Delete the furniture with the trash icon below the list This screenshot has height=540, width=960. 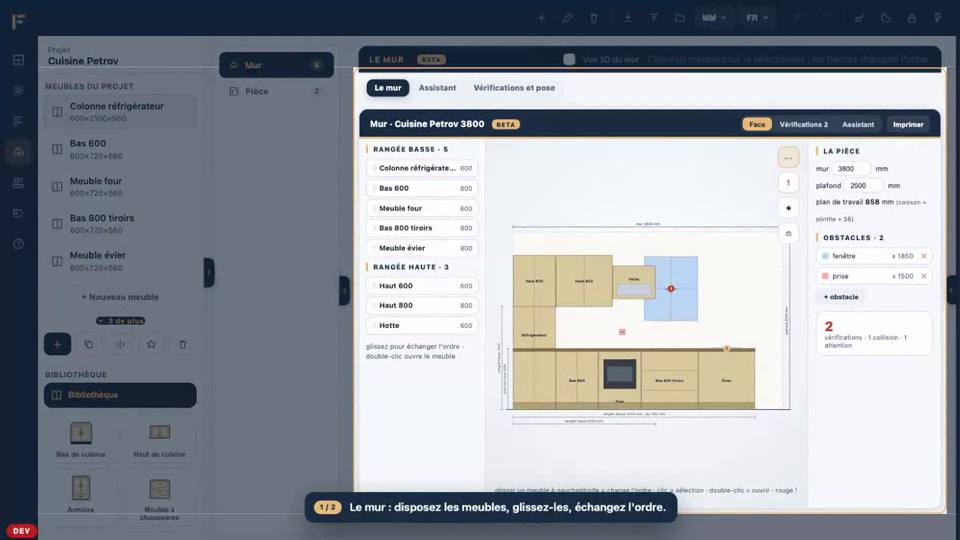coord(182,344)
